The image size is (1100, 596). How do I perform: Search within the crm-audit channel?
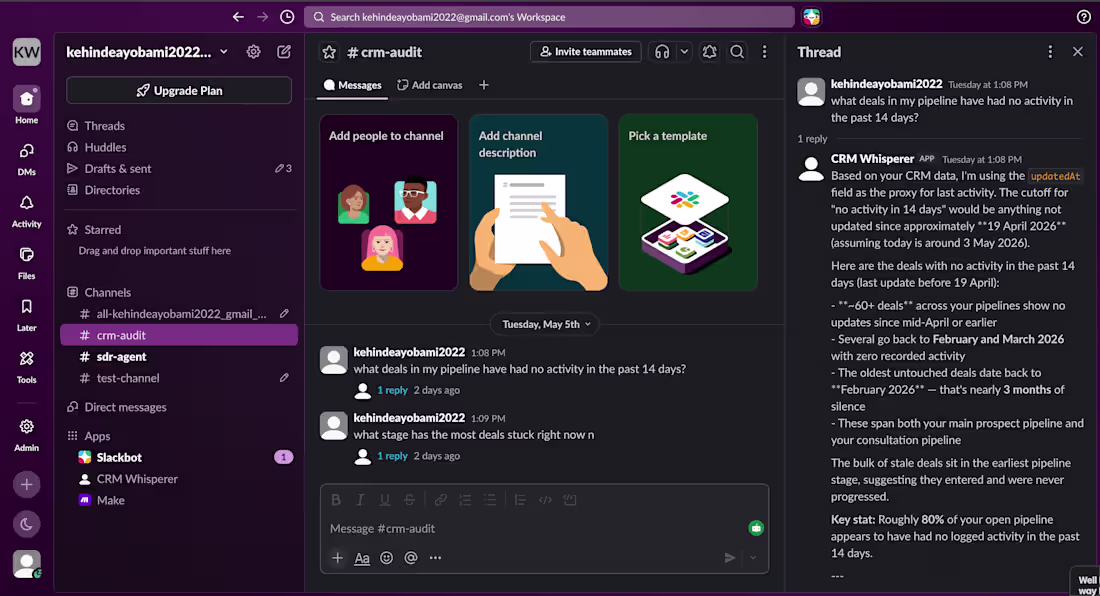(x=737, y=52)
